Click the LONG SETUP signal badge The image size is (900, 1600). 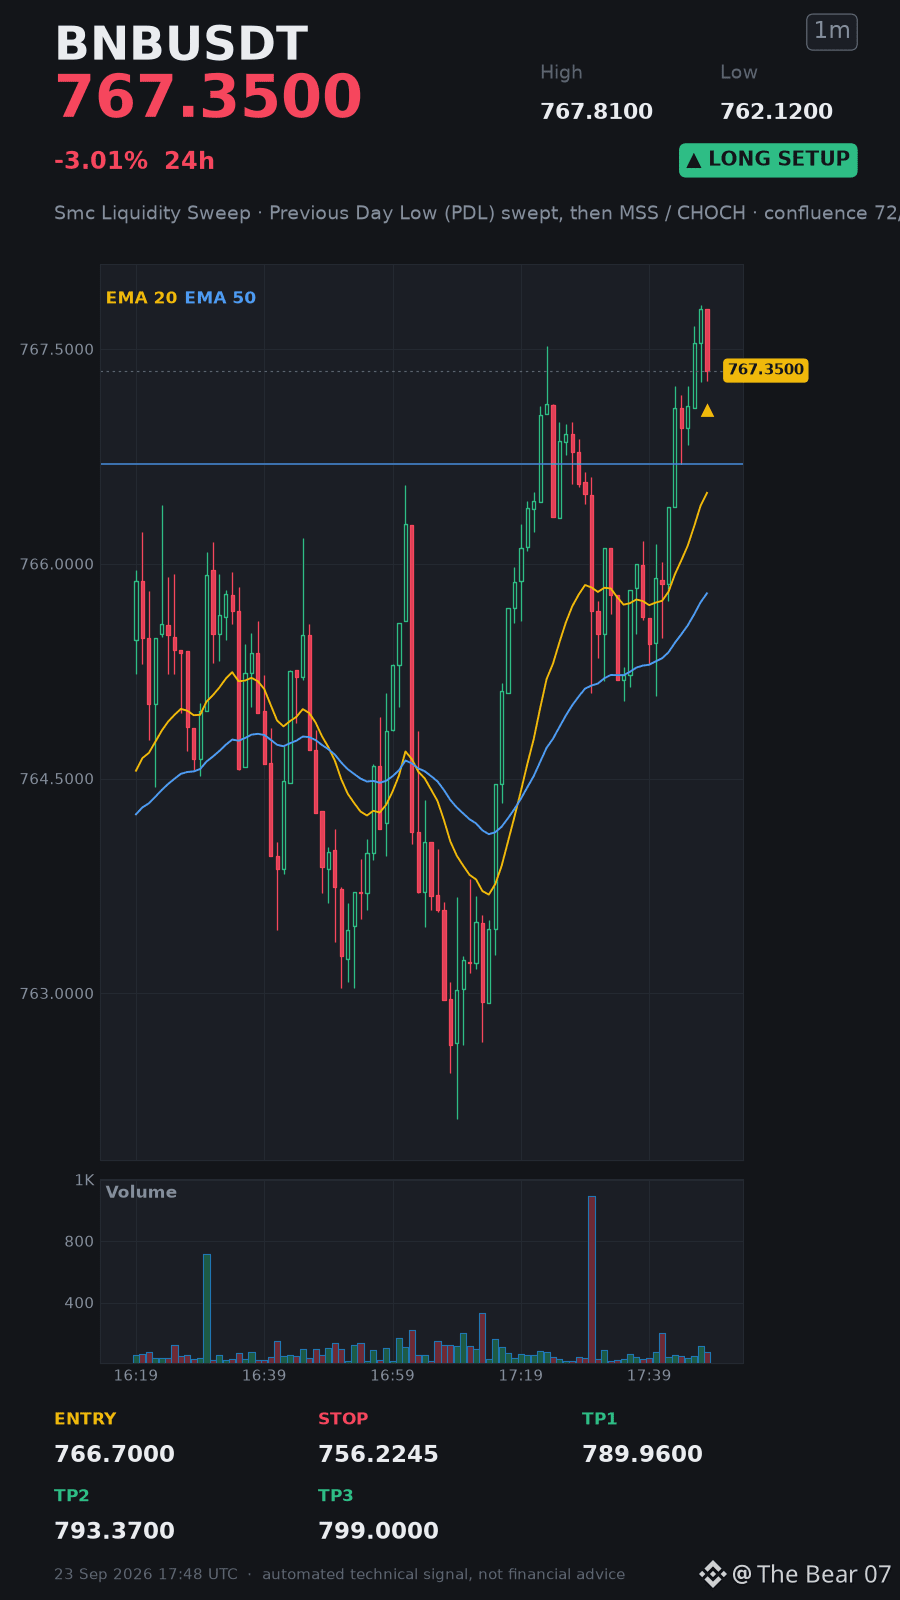768,160
